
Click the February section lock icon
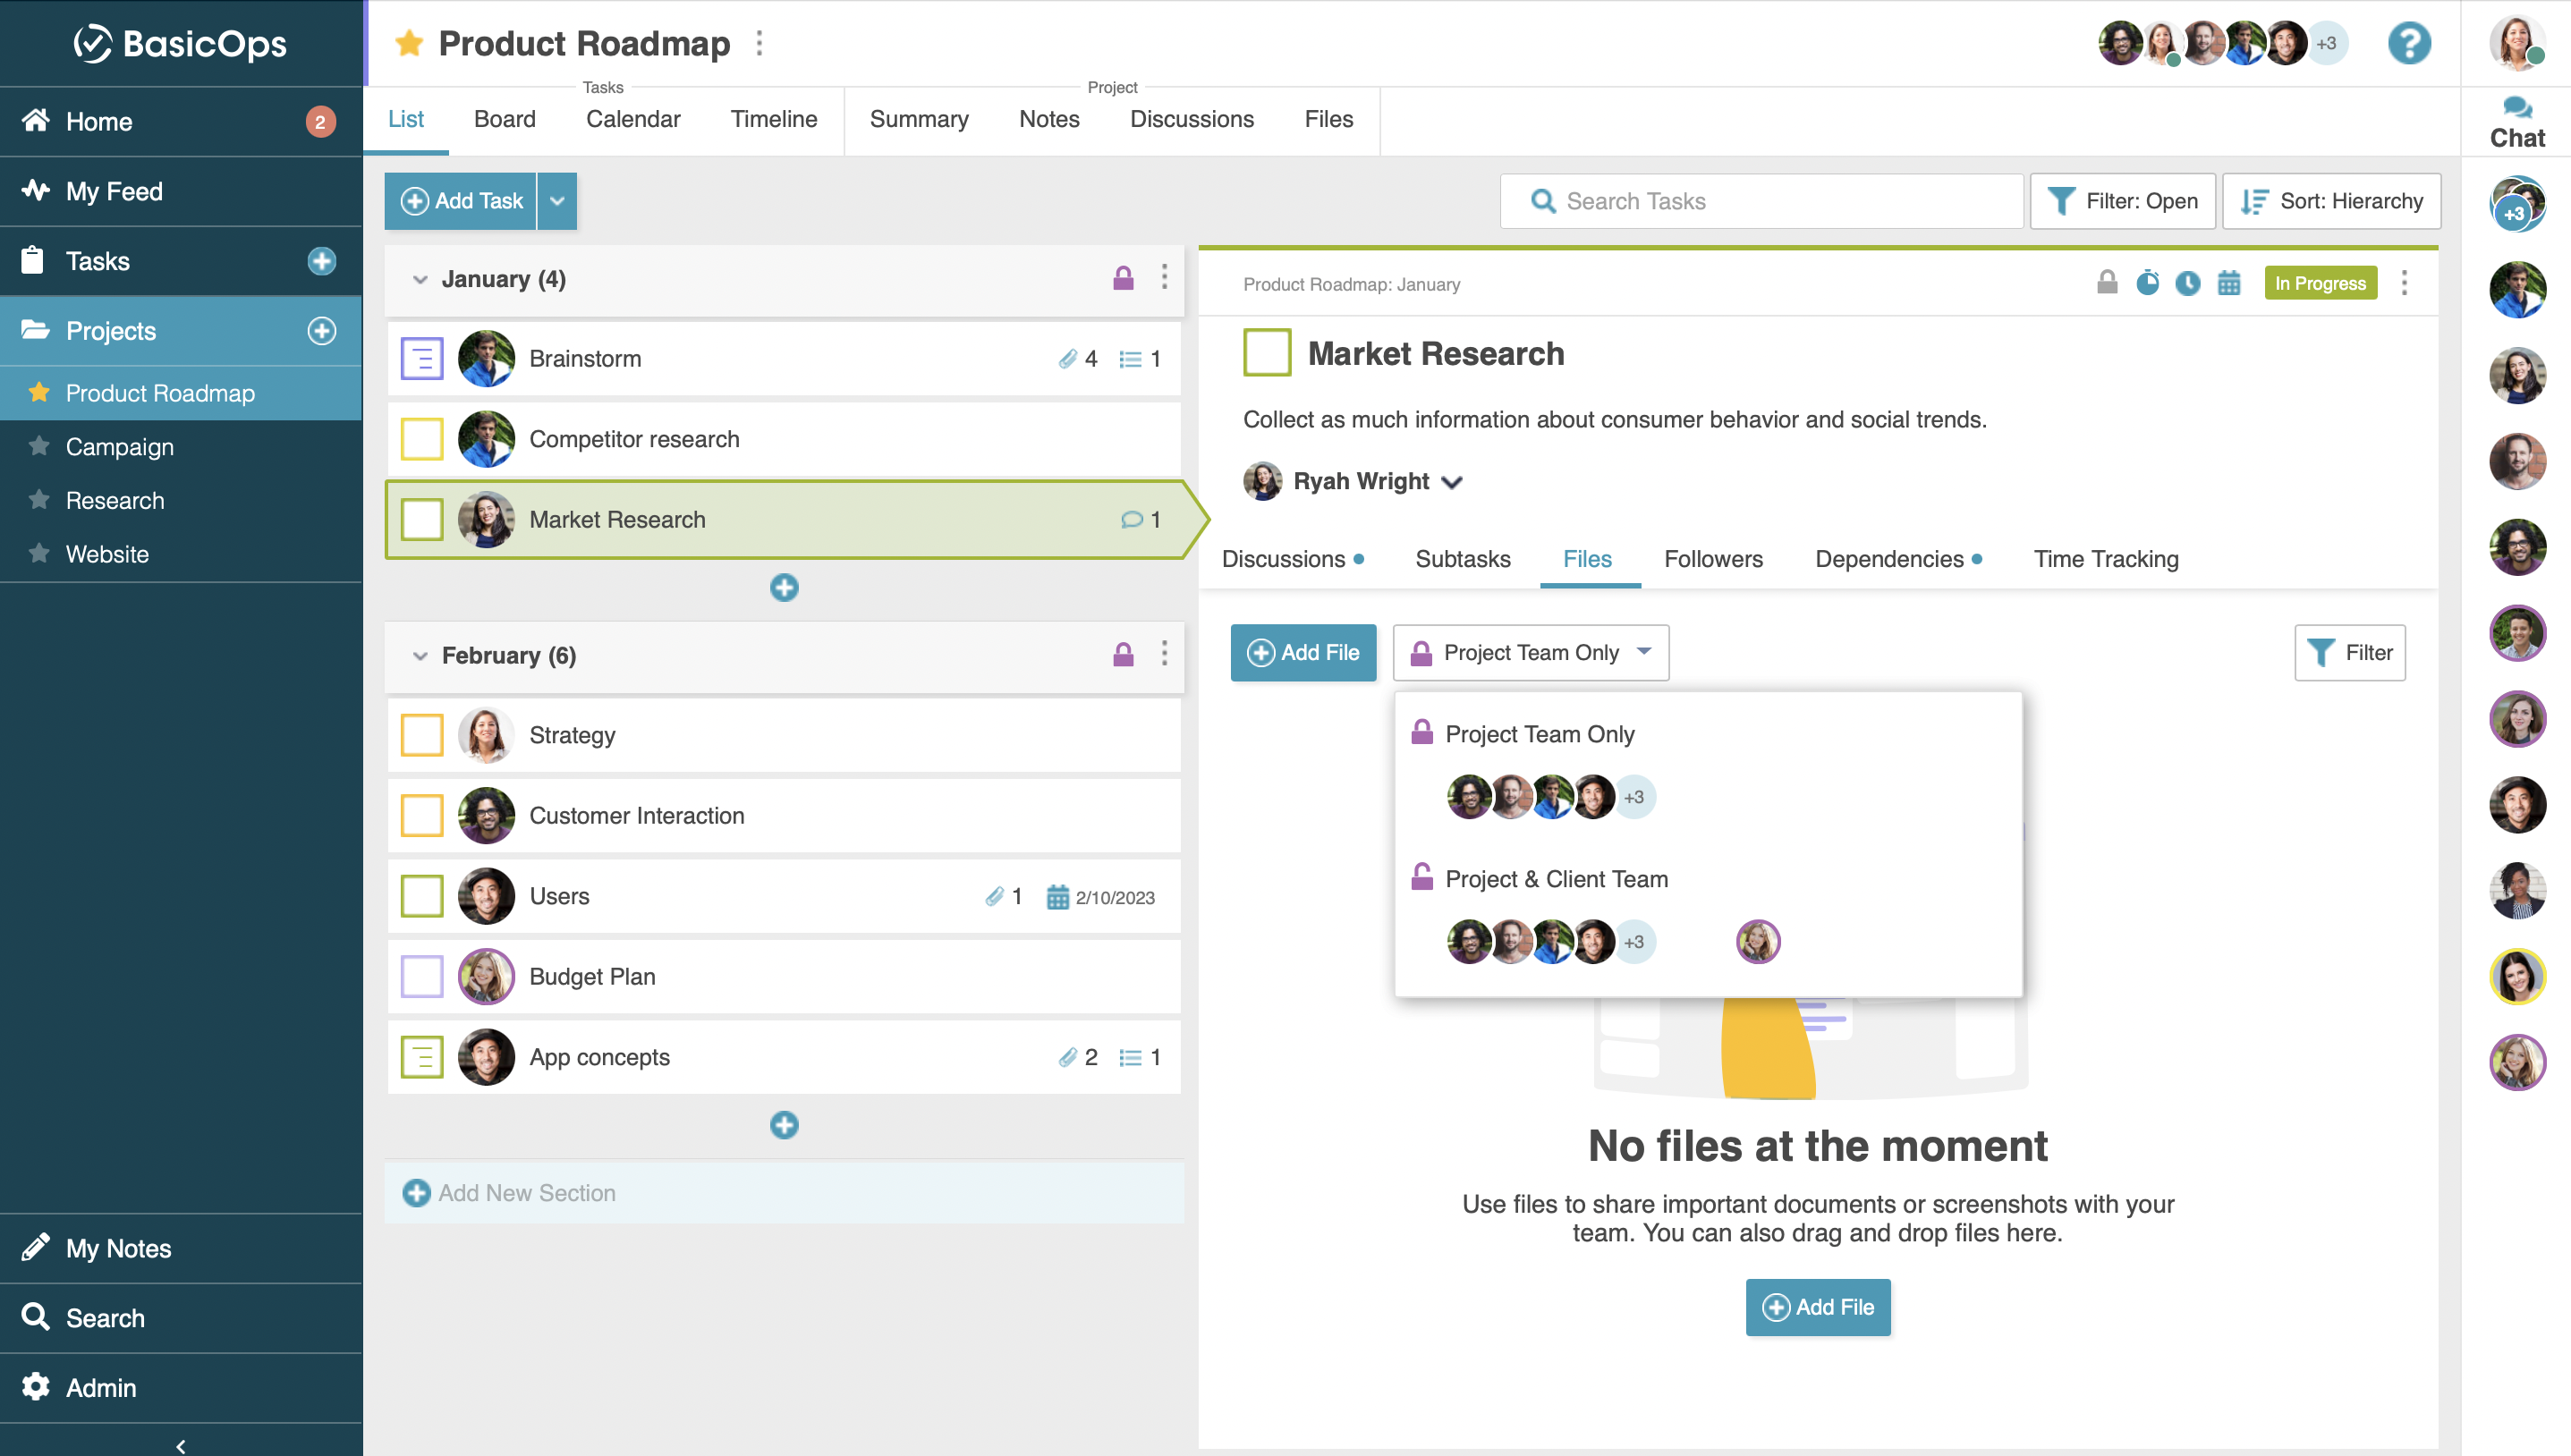(x=1123, y=655)
